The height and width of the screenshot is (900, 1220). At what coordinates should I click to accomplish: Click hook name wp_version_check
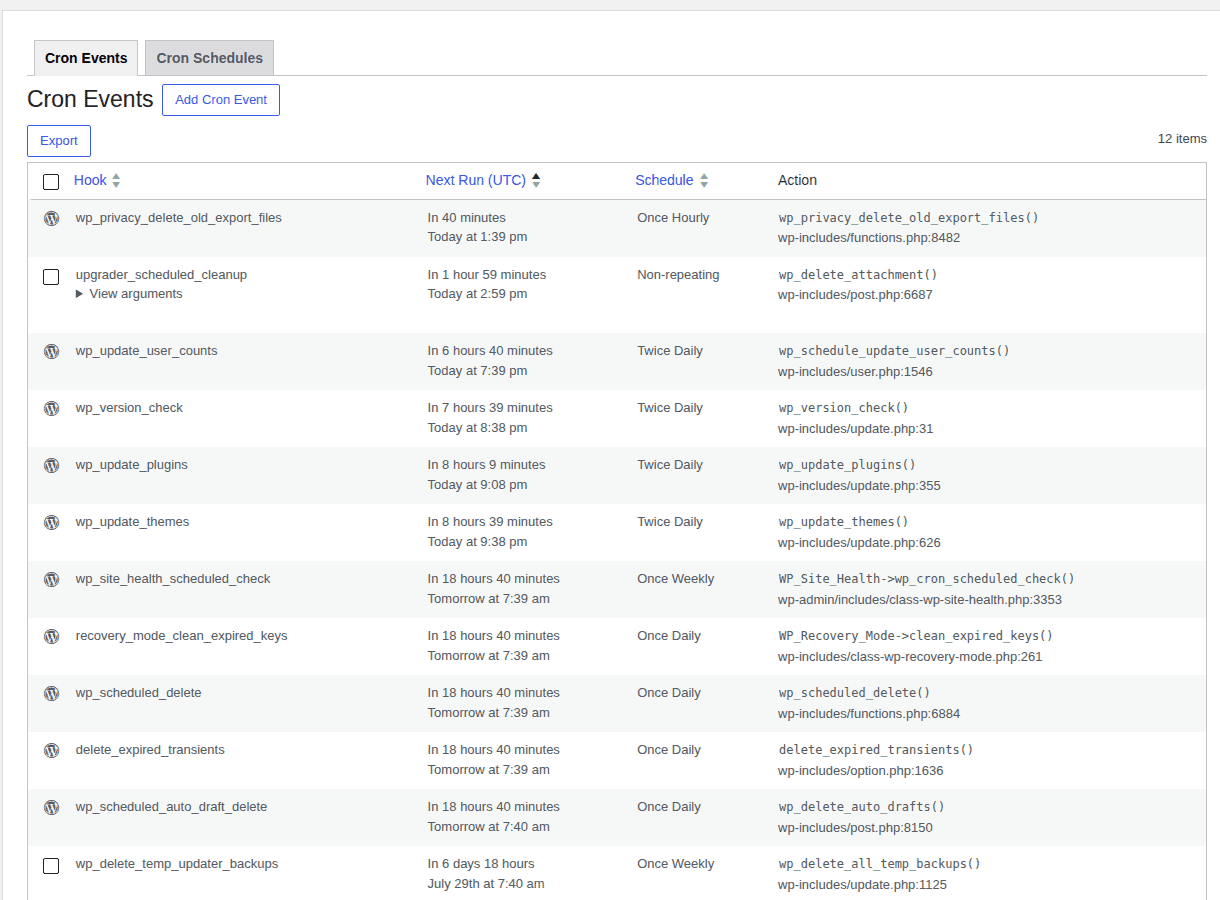pos(129,408)
